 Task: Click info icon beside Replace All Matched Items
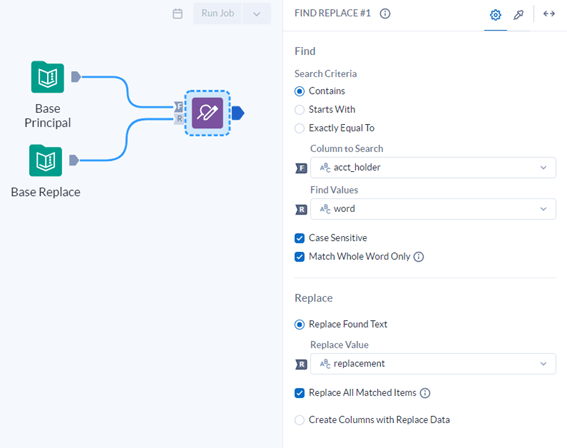425,393
